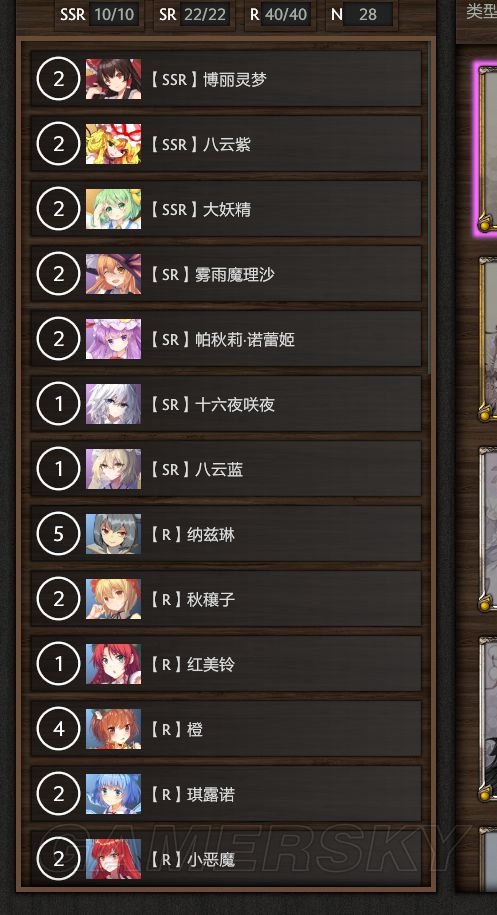Select the 【SR】八云蓝 card entry

[226, 469]
